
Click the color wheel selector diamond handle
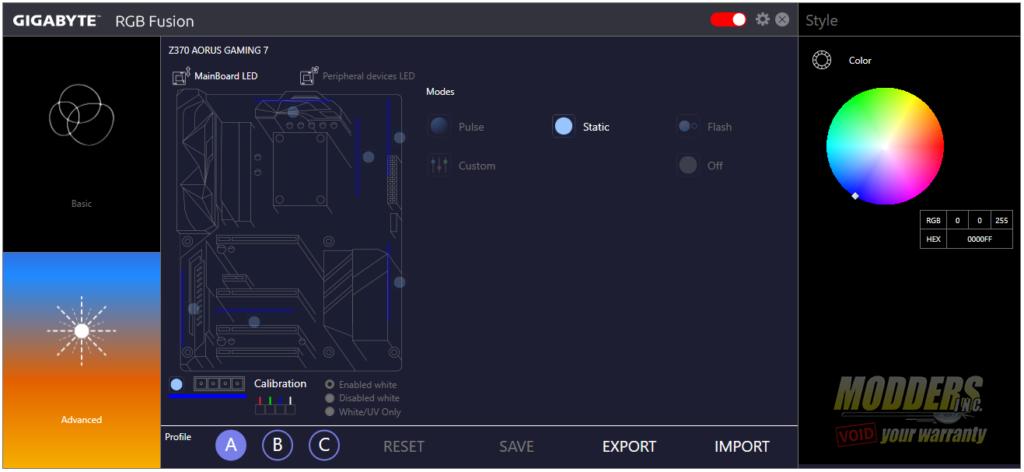coord(856,196)
